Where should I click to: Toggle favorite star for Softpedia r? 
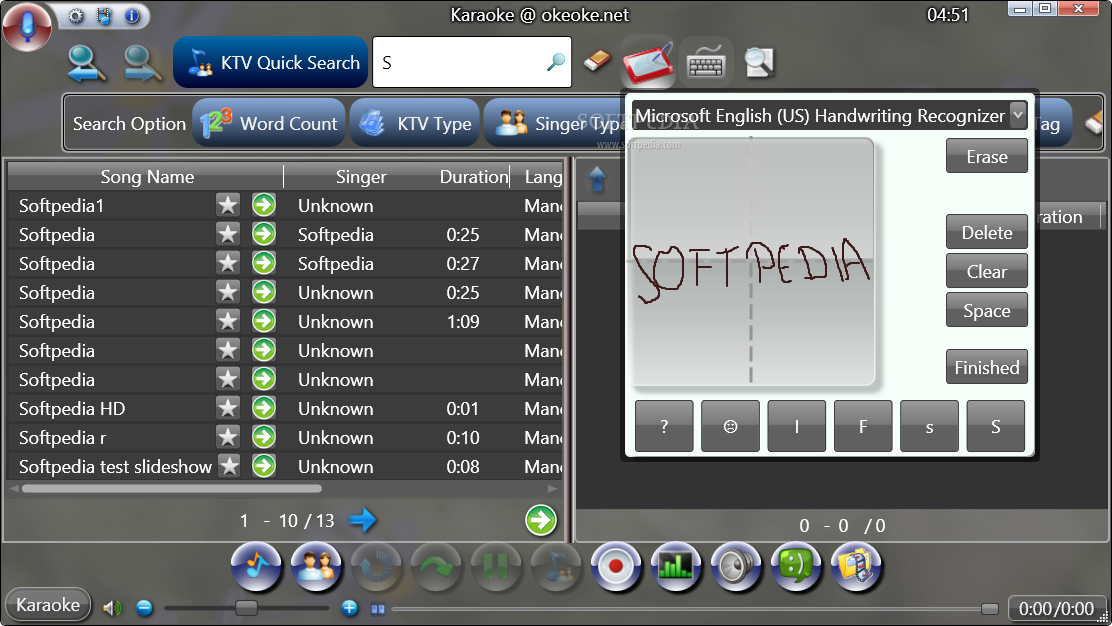tap(228, 437)
